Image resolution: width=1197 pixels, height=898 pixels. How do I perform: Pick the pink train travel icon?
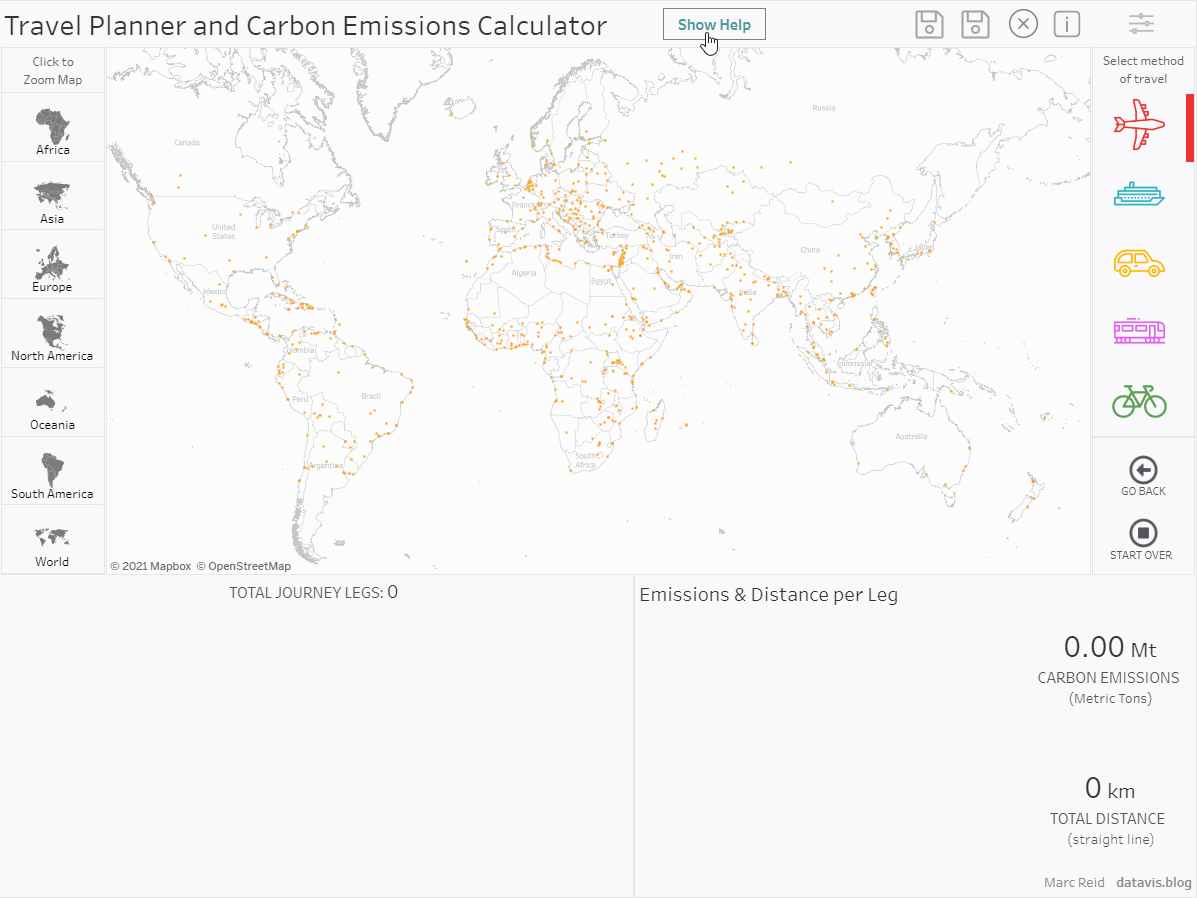1139,331
